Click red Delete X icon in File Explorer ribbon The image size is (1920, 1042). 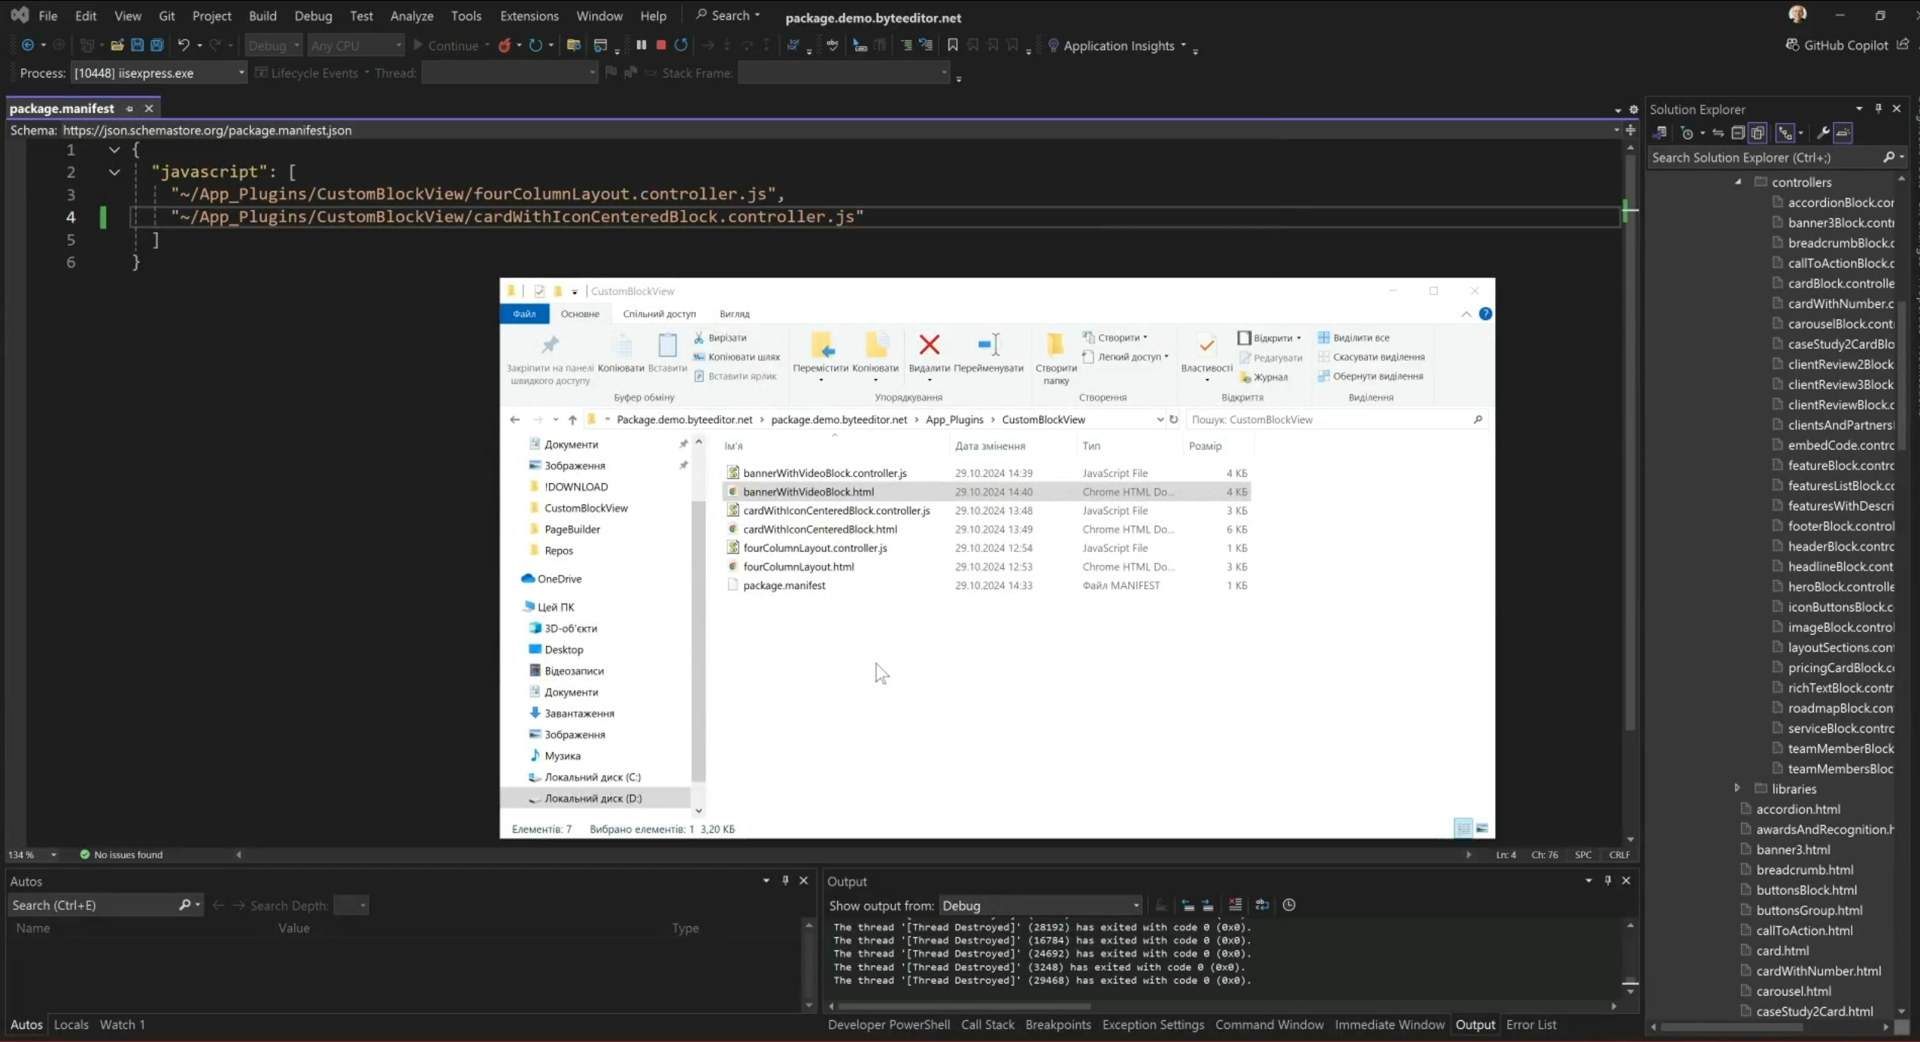(929, 346)
